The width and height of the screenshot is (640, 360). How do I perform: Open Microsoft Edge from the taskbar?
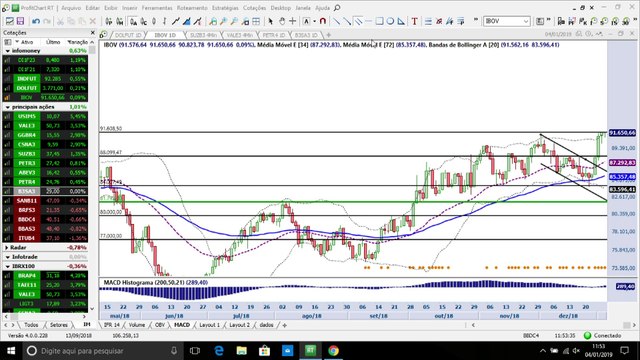(219, 351)
